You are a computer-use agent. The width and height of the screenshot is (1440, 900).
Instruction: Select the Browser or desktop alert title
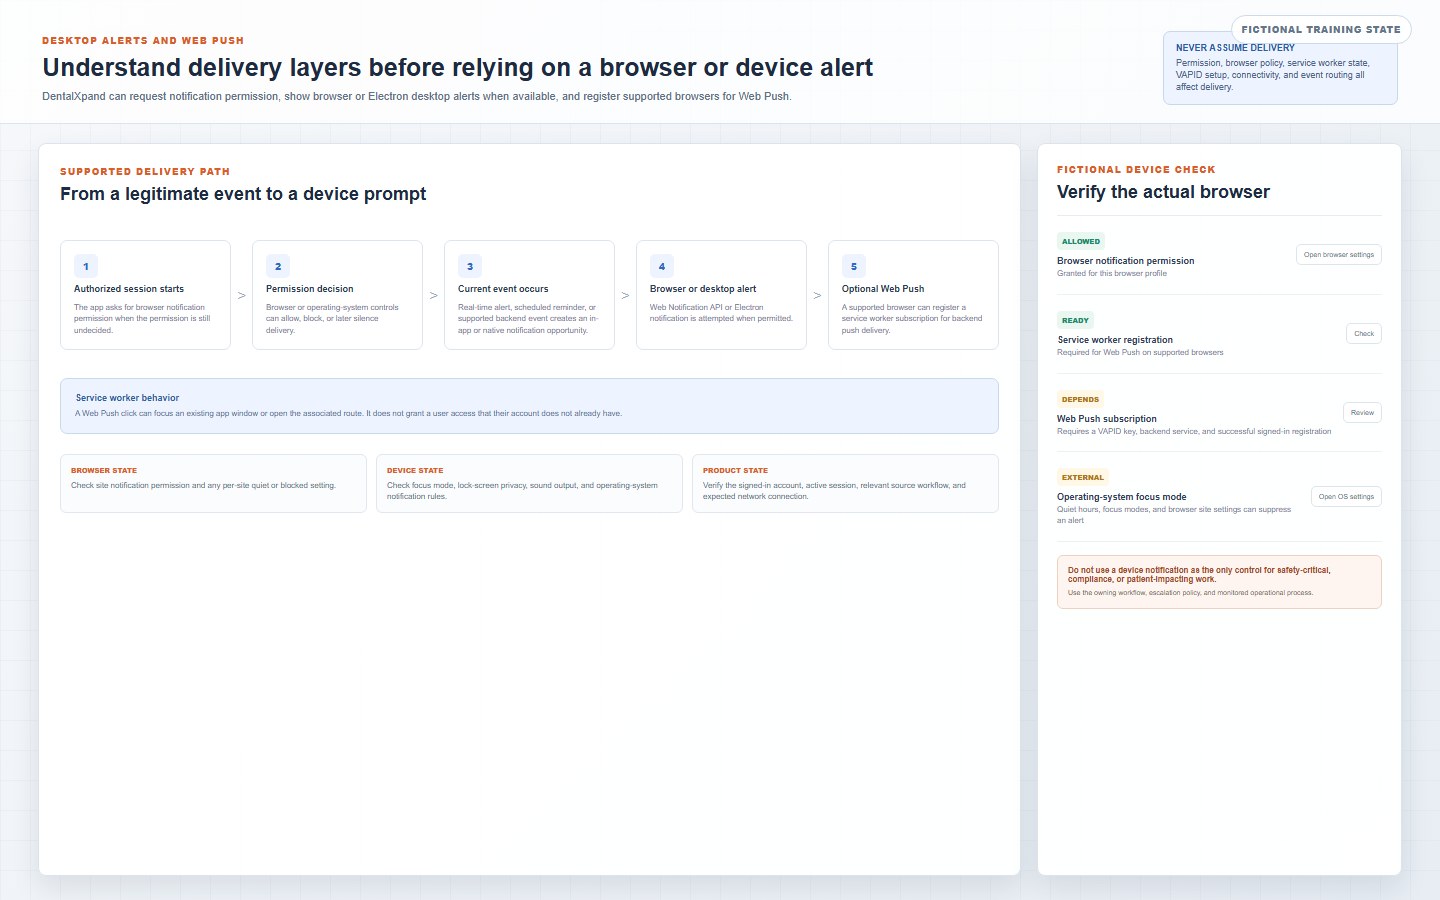coord(703,289)
